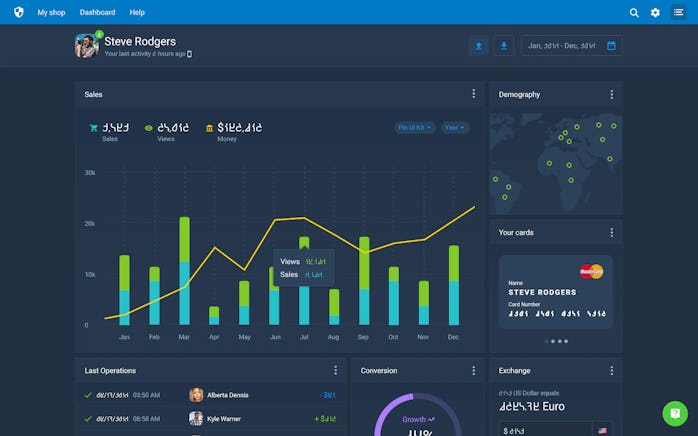Click the US flag in exchange field
698x436 pixels.
click(602, 431)
